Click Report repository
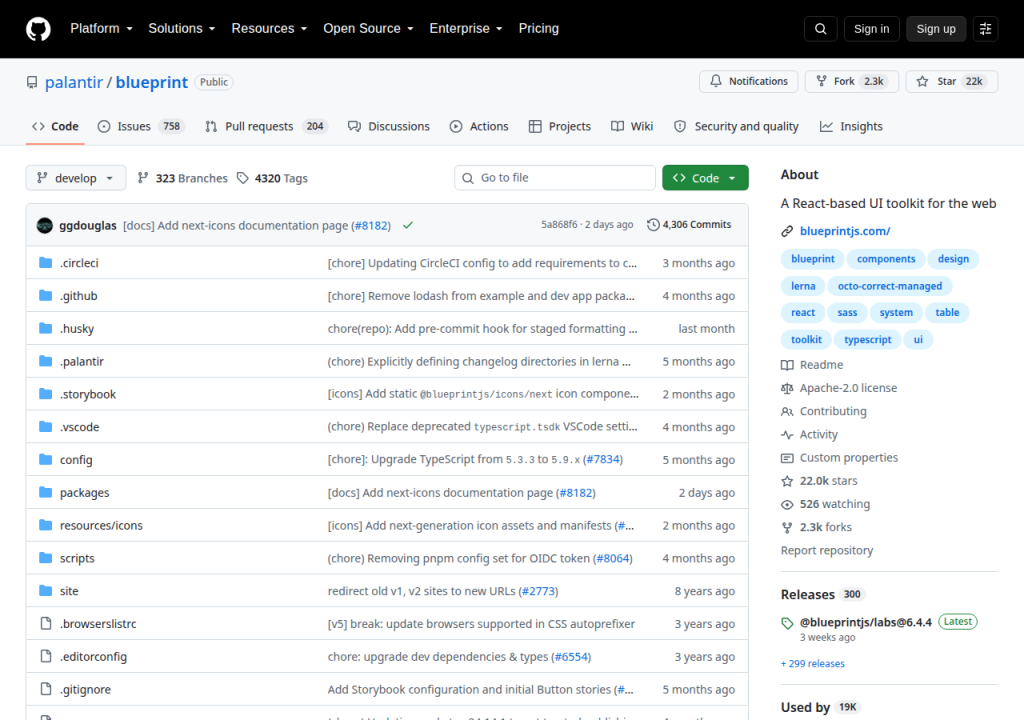 [x=827, y=551]
